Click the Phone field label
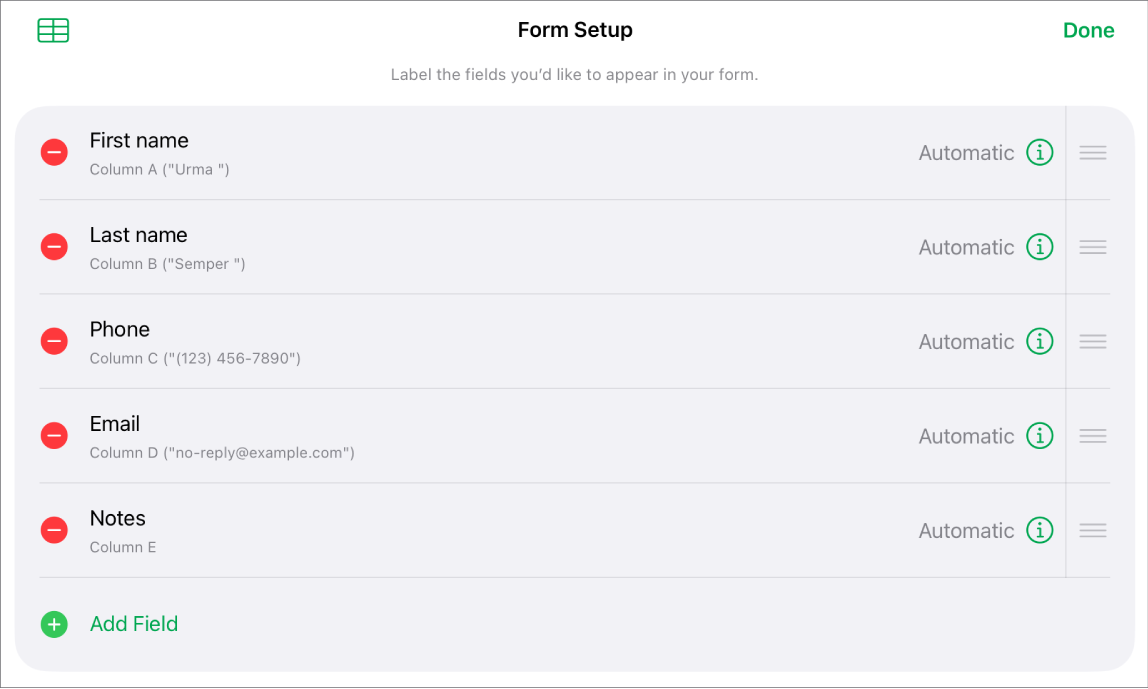This screenshot has height=689, width=1148. (119, 329)
